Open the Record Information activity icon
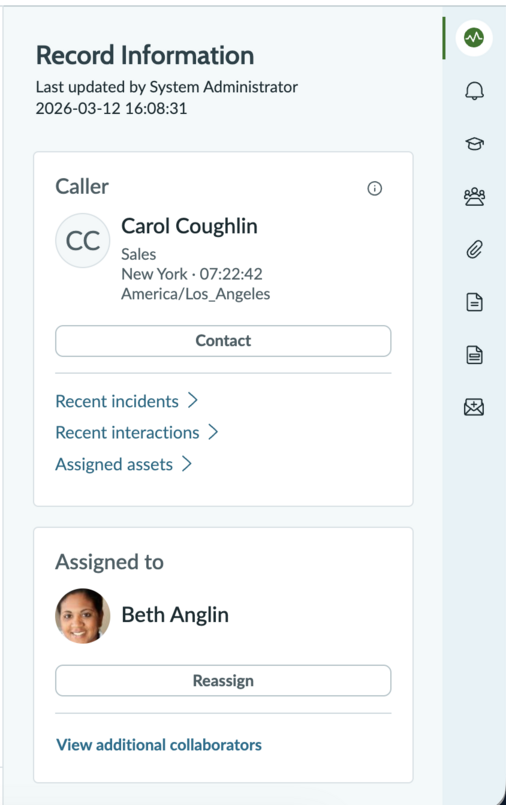Image resolution: width=506 pixels, height=805 pixels. [474, 37]
